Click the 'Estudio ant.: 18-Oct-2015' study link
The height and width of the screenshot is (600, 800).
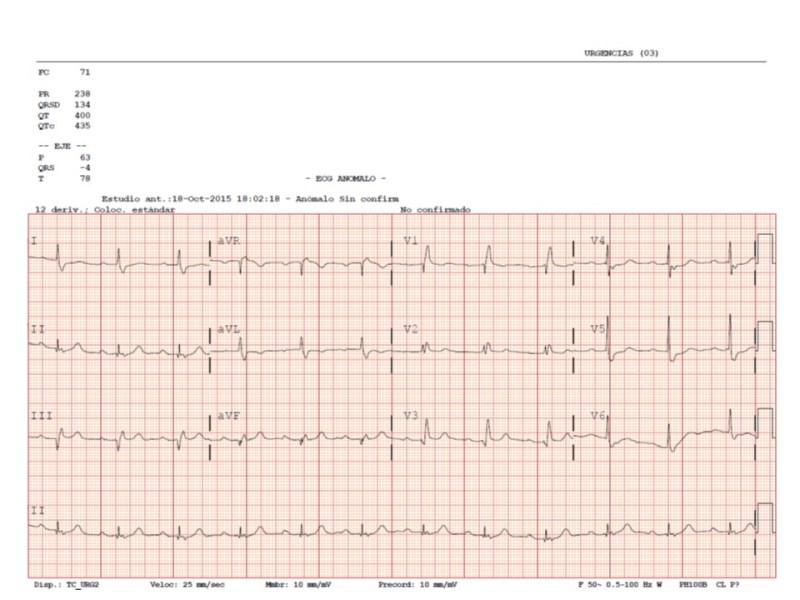pos(150,198)
